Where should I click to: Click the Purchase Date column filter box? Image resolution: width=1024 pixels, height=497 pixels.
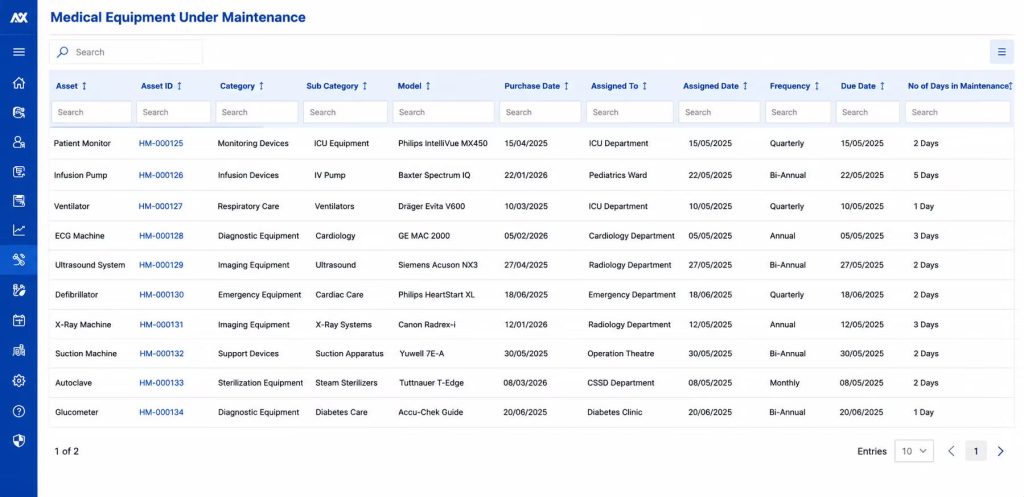[x=540, y=112]
